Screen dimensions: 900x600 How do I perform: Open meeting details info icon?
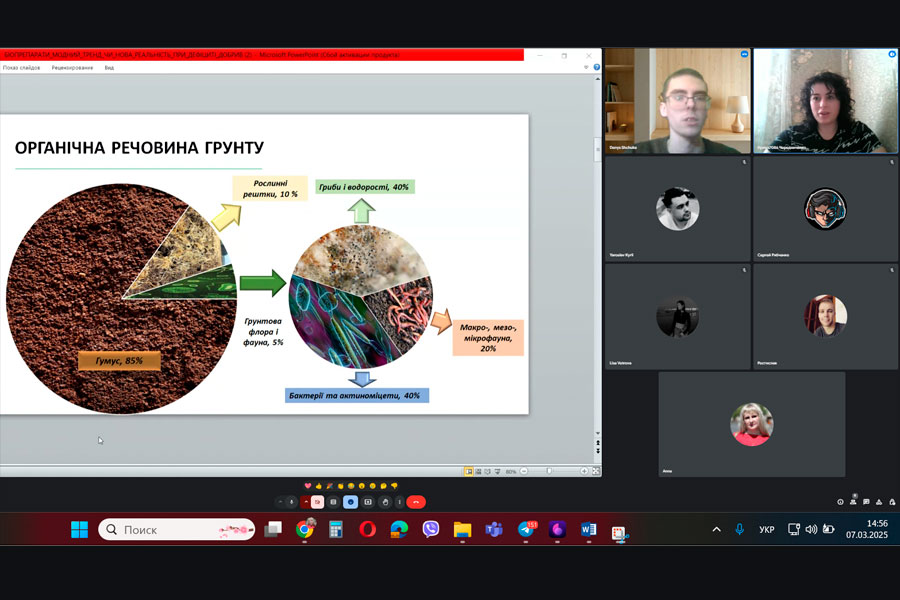point(840,502)
